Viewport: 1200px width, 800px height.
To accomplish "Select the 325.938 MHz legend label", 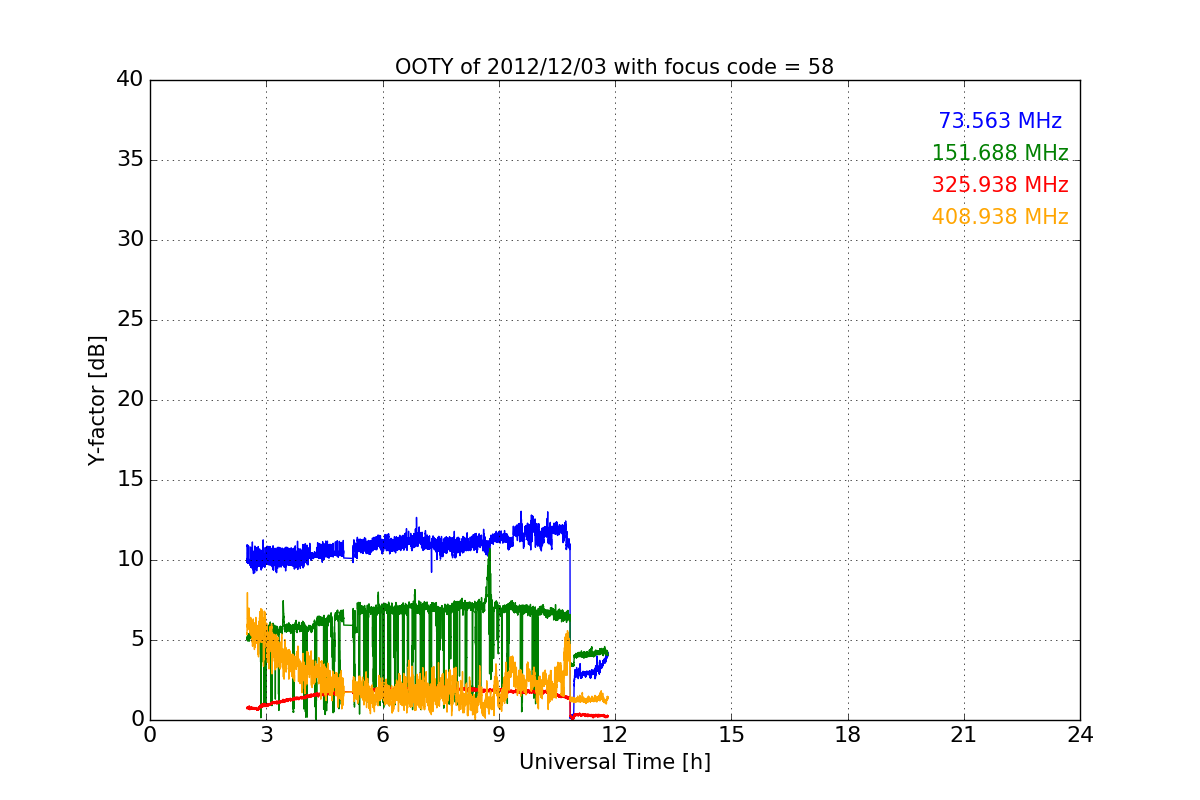I will coord(1000,185).
